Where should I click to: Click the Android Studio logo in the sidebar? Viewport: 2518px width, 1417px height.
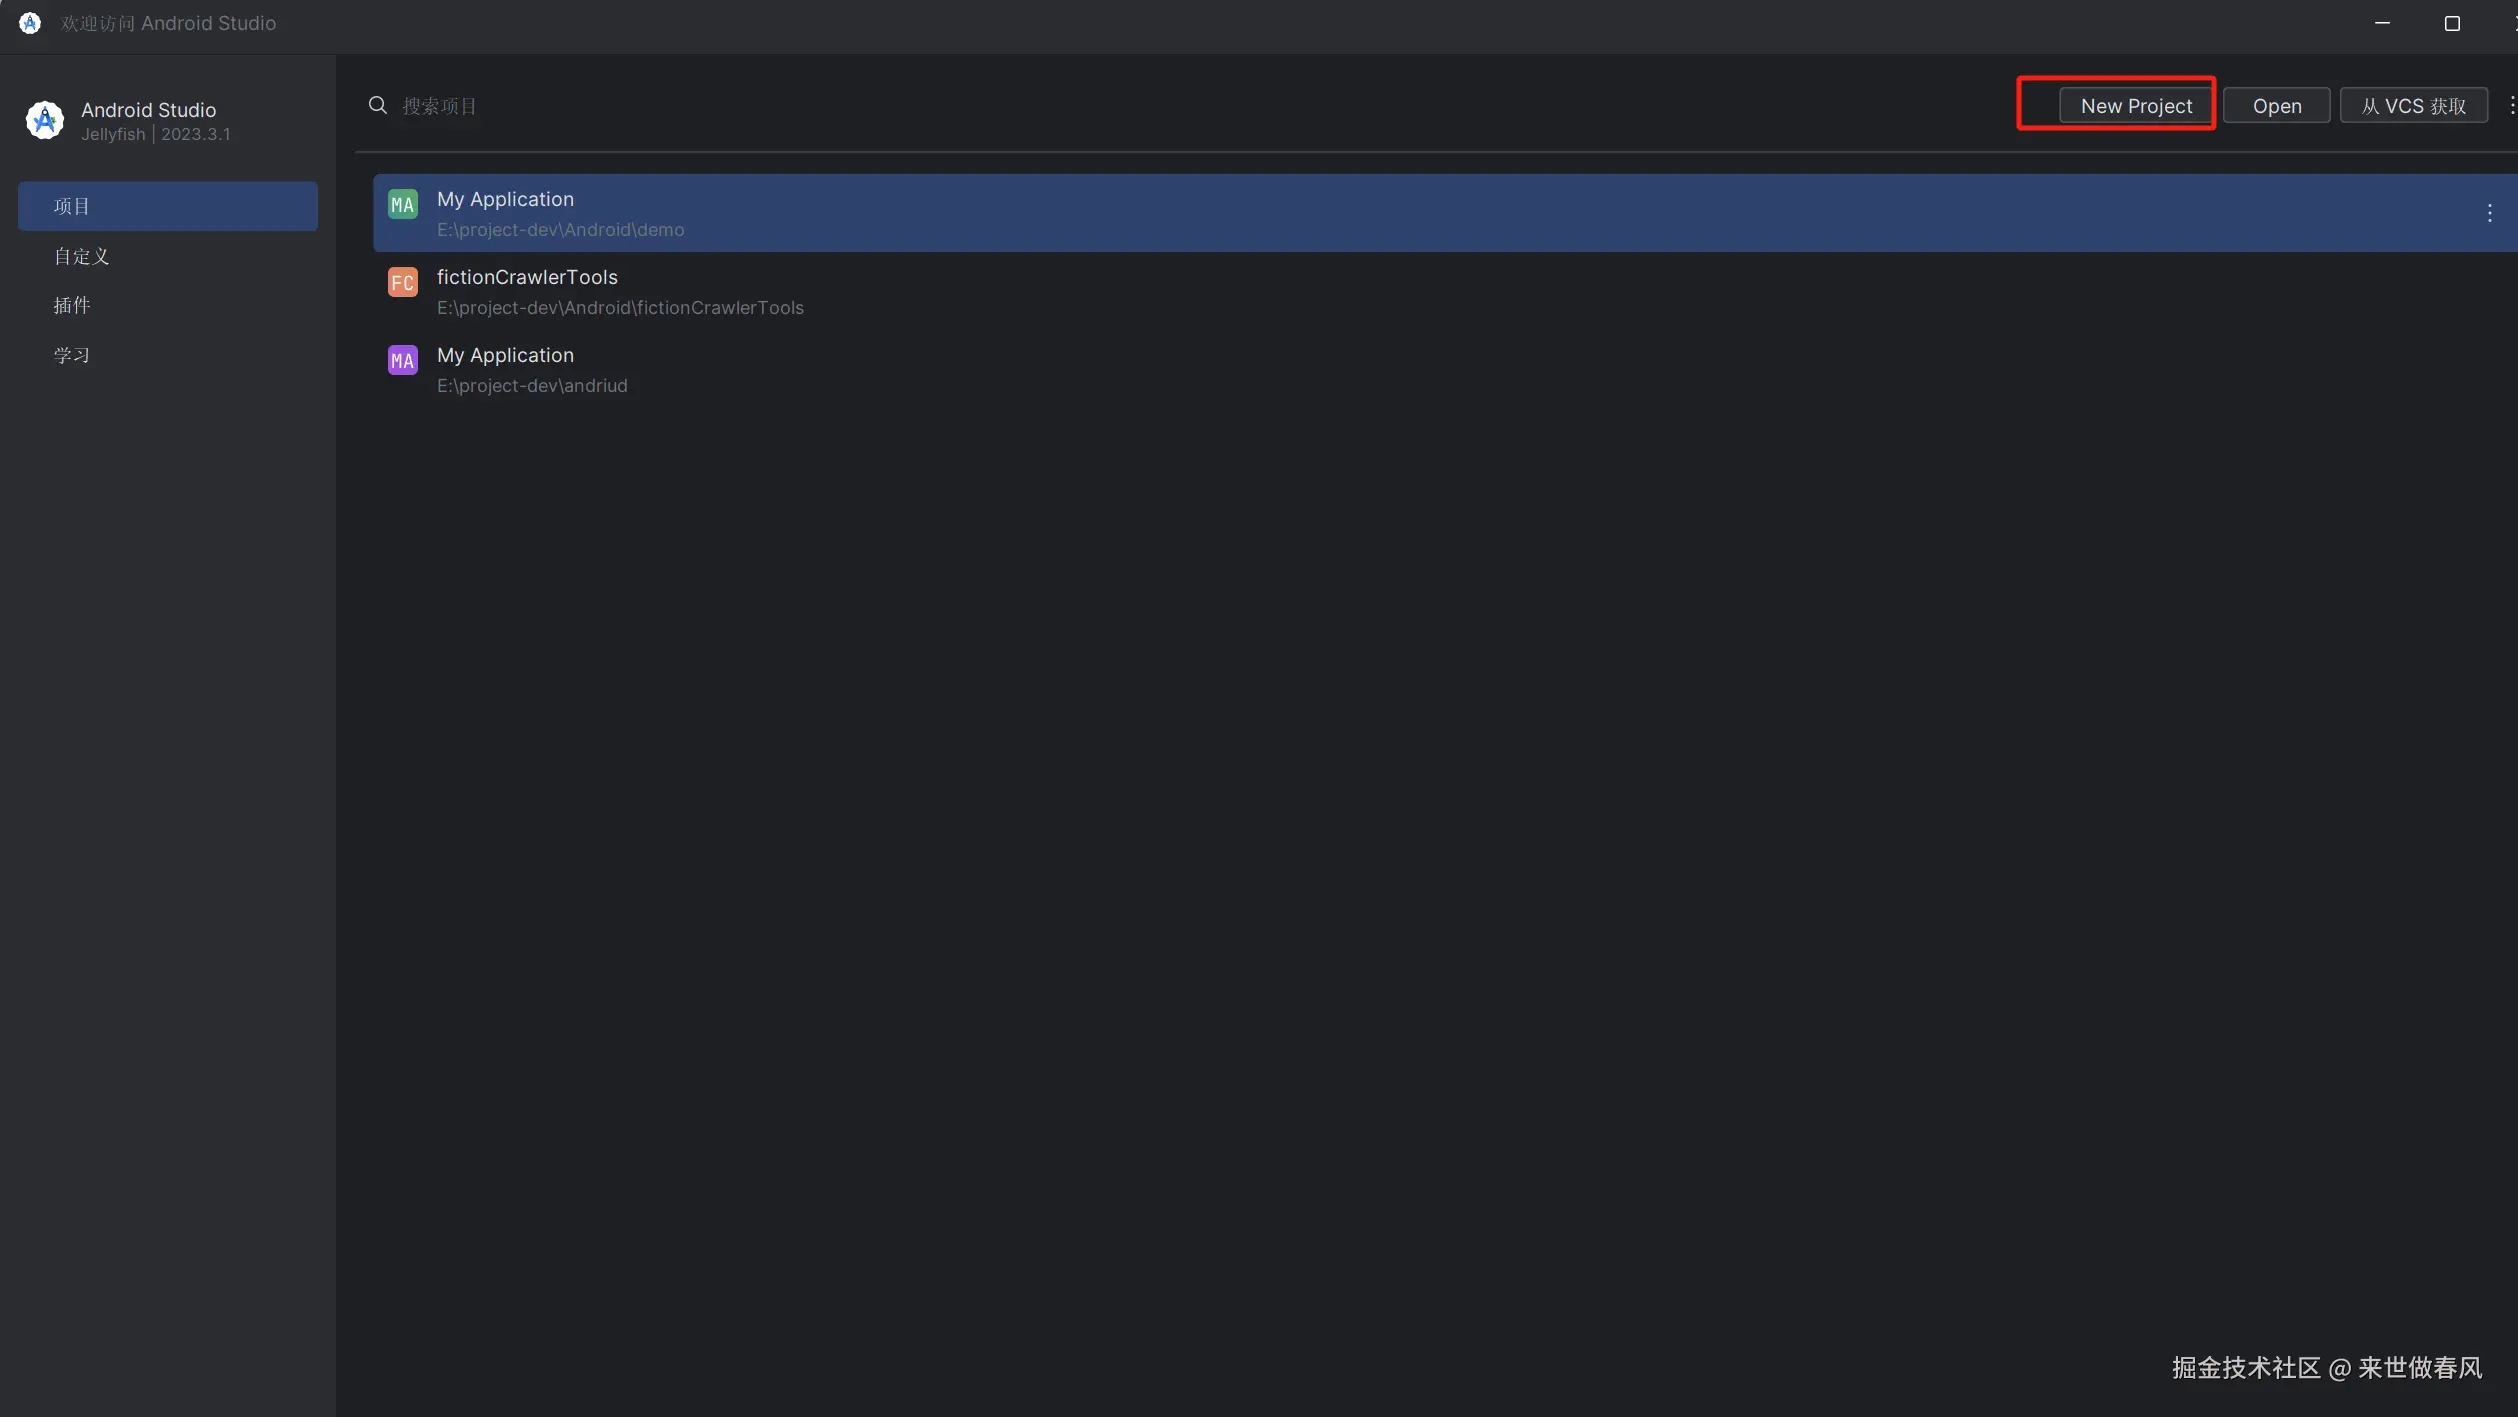44,120
